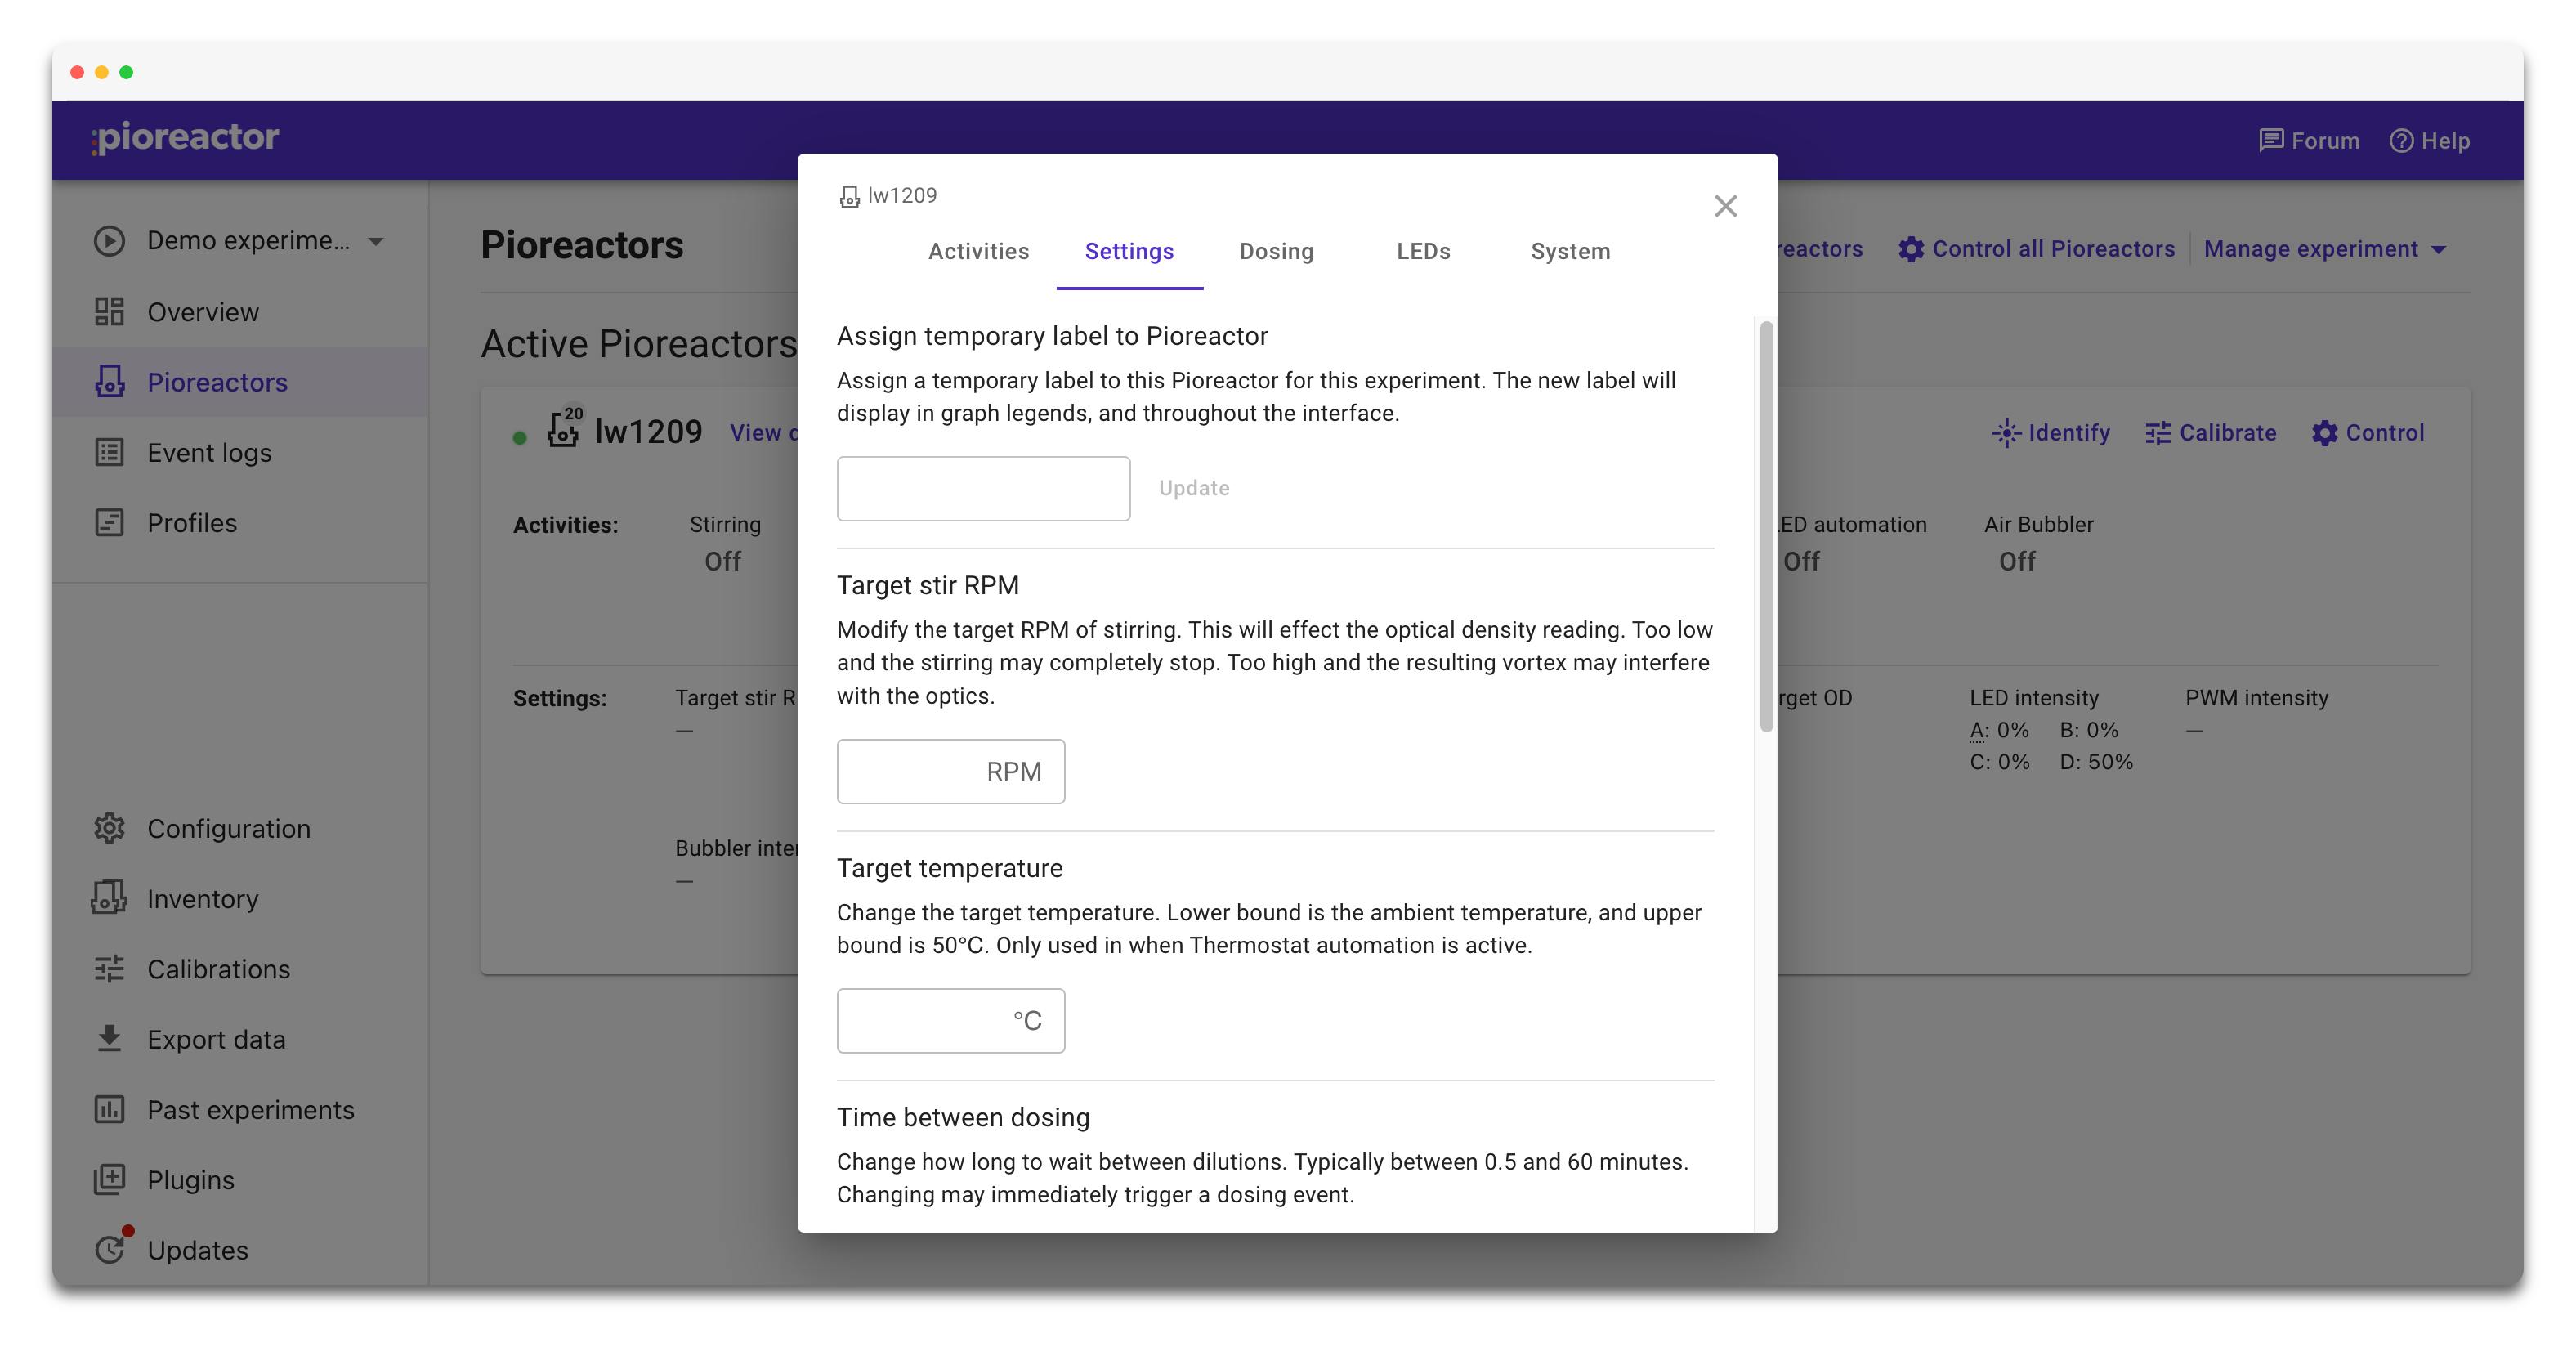Click the Calibrate tune icon
2576x1347 pixels.
[2158, 433]
